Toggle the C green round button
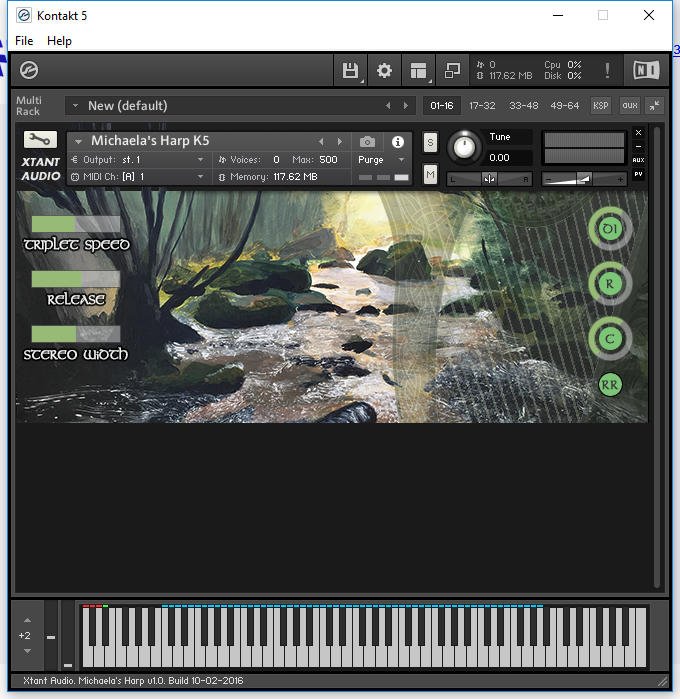This screenshot has width=680, height=699. [610, 339]
